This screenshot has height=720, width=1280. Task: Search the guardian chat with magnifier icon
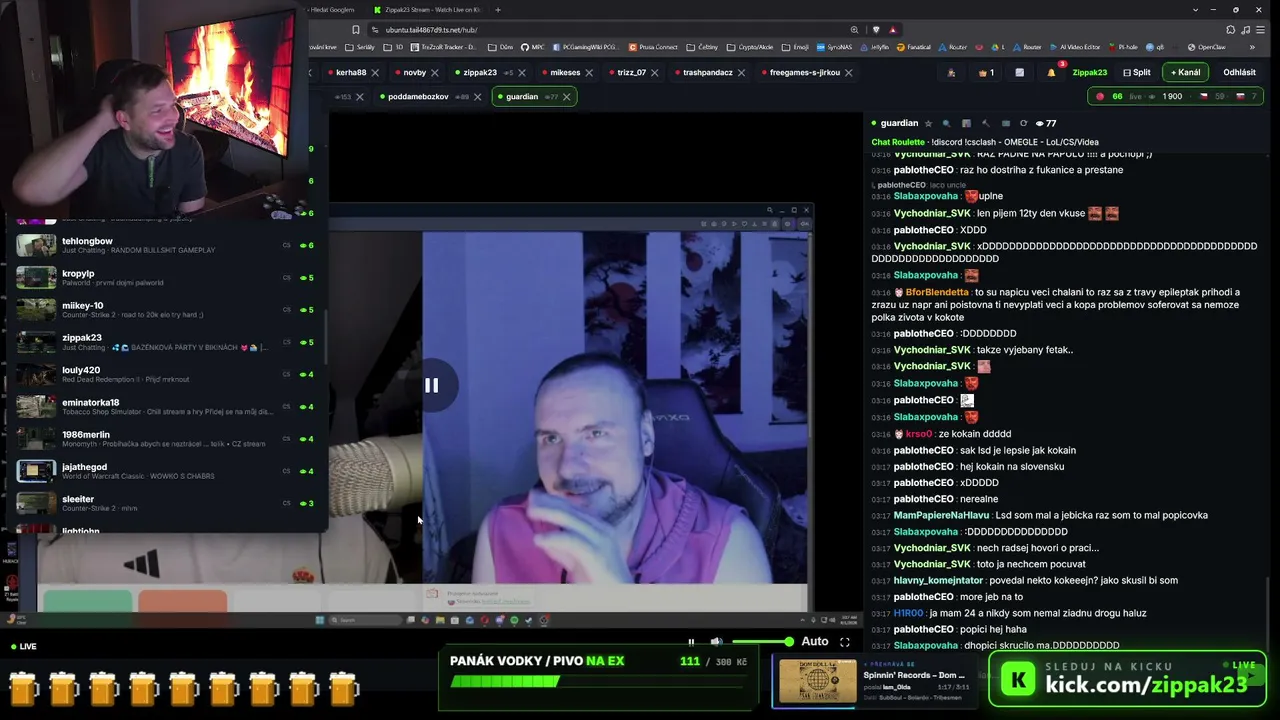[x=946, y=124]
